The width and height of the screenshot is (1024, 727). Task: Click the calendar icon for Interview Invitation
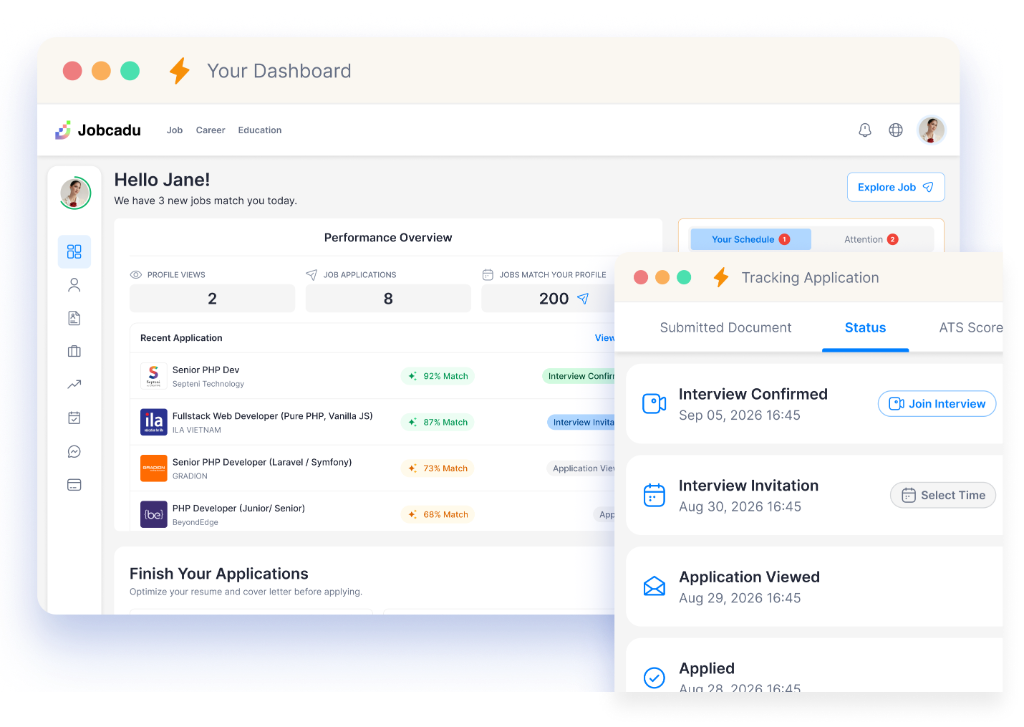click(x=654, y=495)
